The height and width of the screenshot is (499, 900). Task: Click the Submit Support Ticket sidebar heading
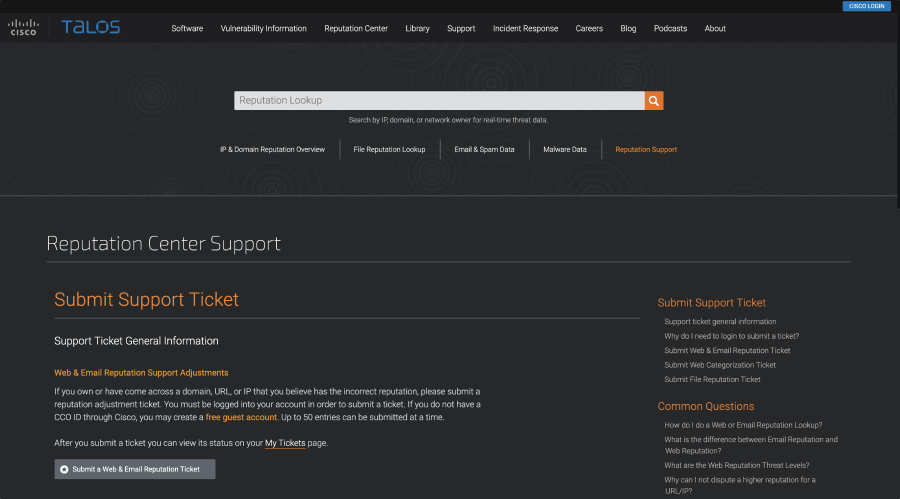(x=711, y=303)
